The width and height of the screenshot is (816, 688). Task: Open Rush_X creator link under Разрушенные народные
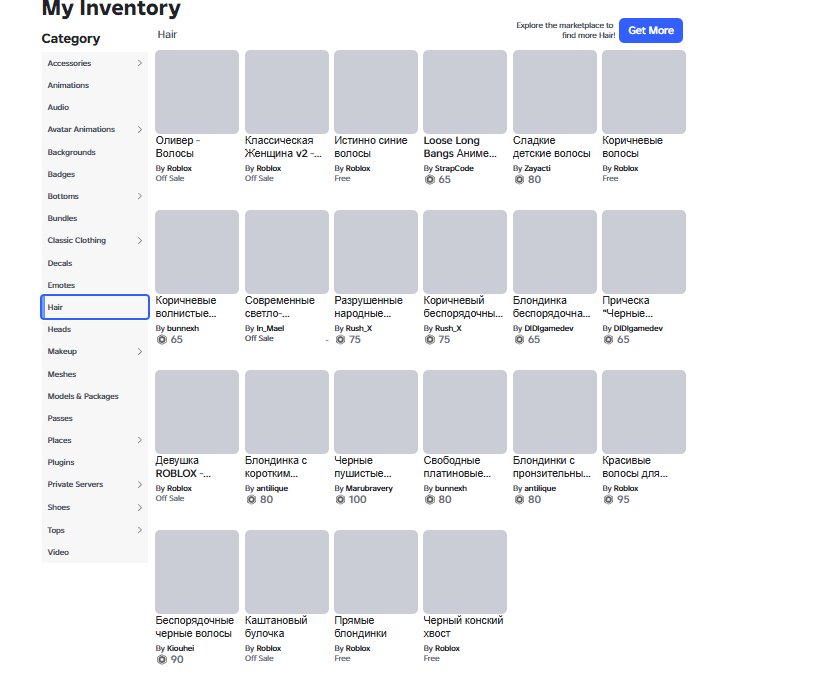point(359,328)
